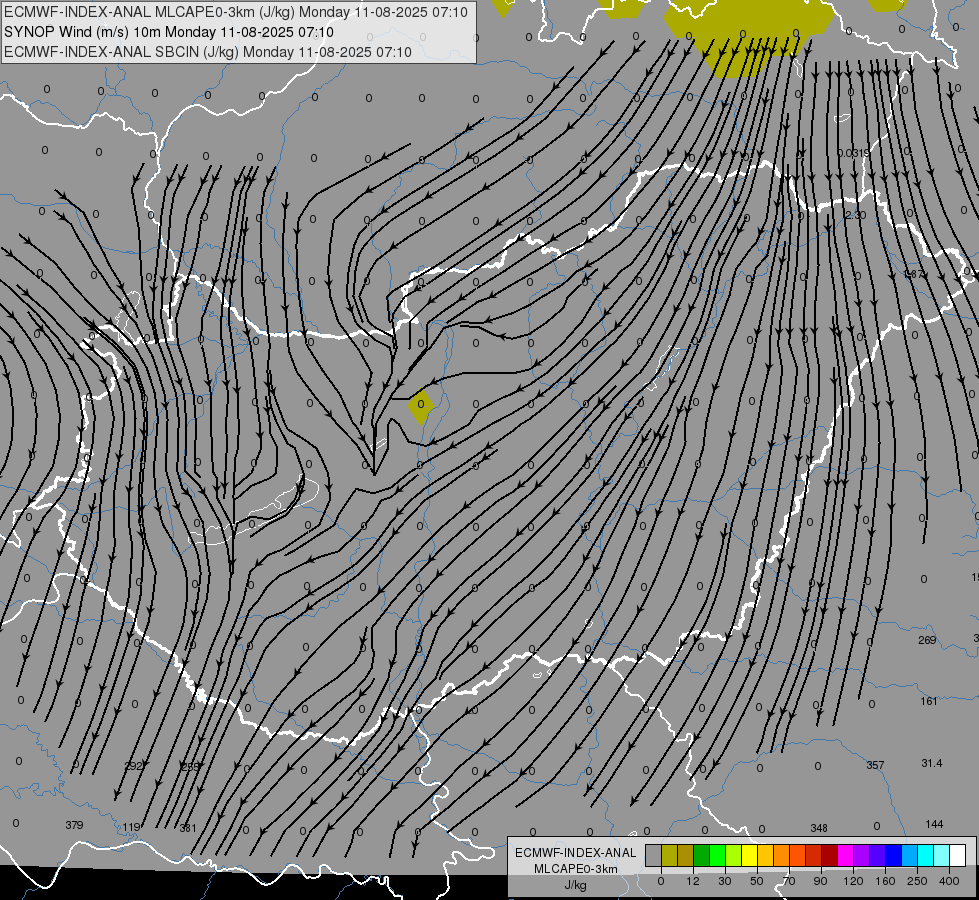979x900 pixels.
Task: Click the 'J/kg' unit label in the legend
Action: [x=575, y=885]
